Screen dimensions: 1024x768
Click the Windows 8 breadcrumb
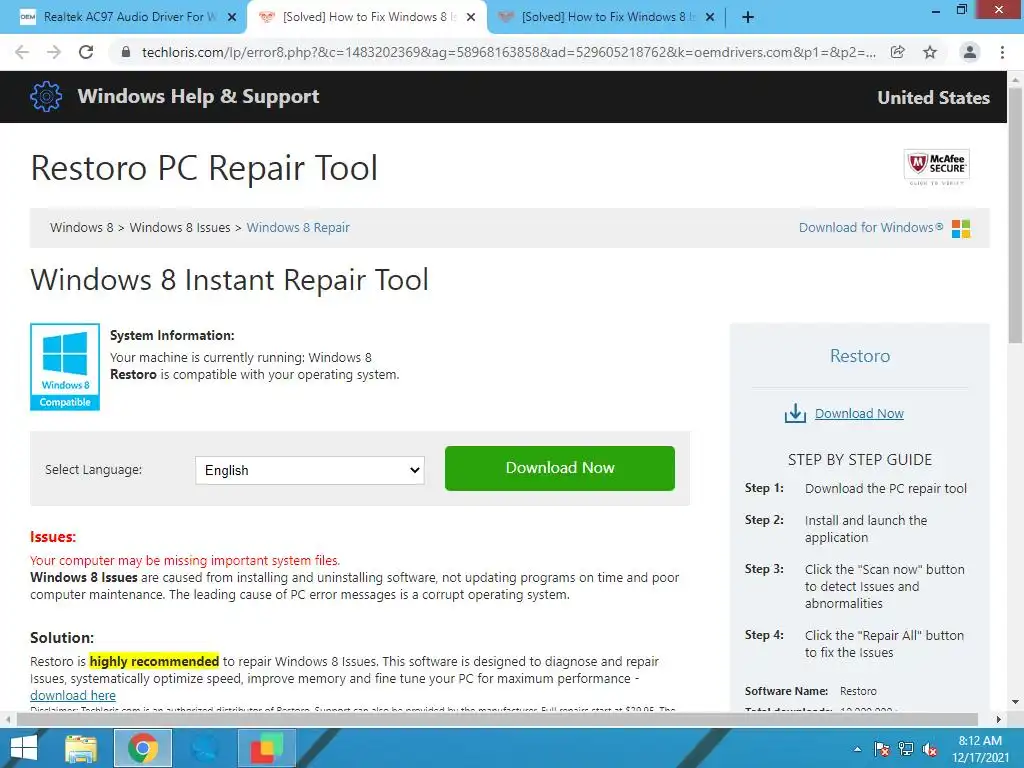[x=82, y=227]
